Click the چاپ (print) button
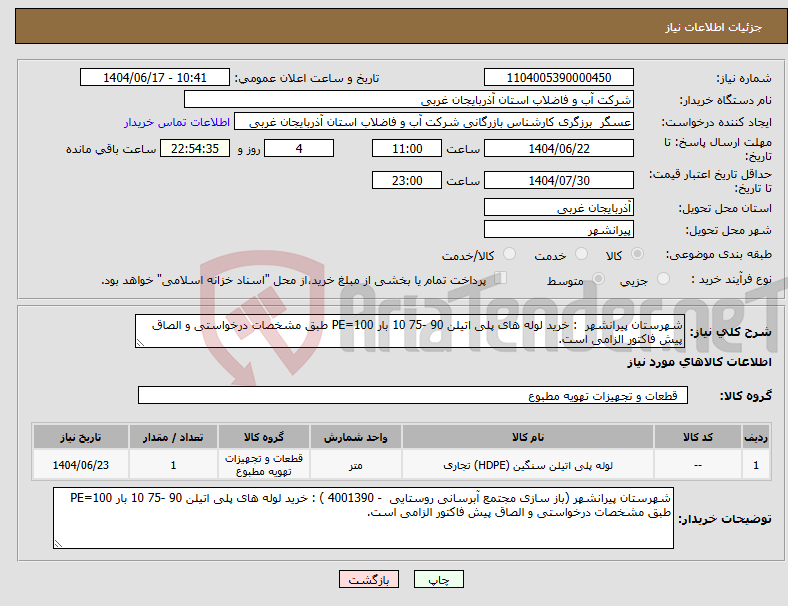Viewport: 788px width, 606px height. (x=438, y=579)
